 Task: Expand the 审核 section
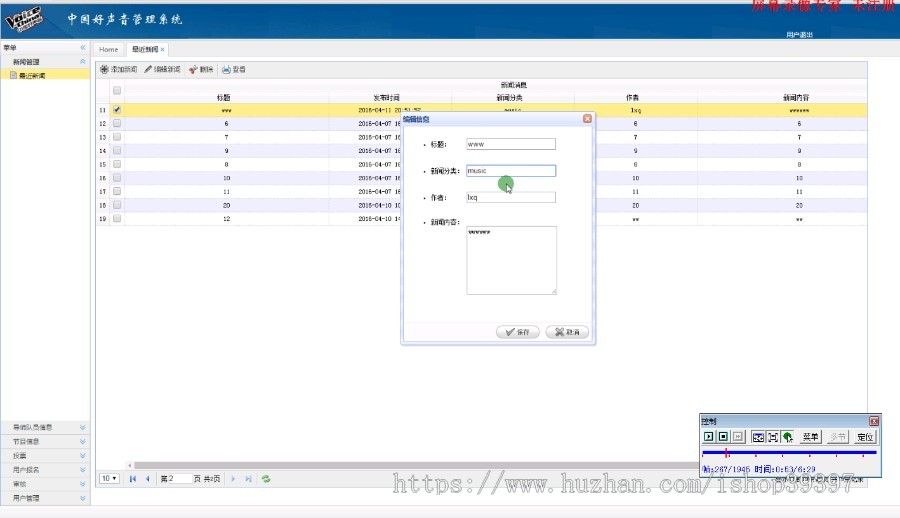click(83, 484)
